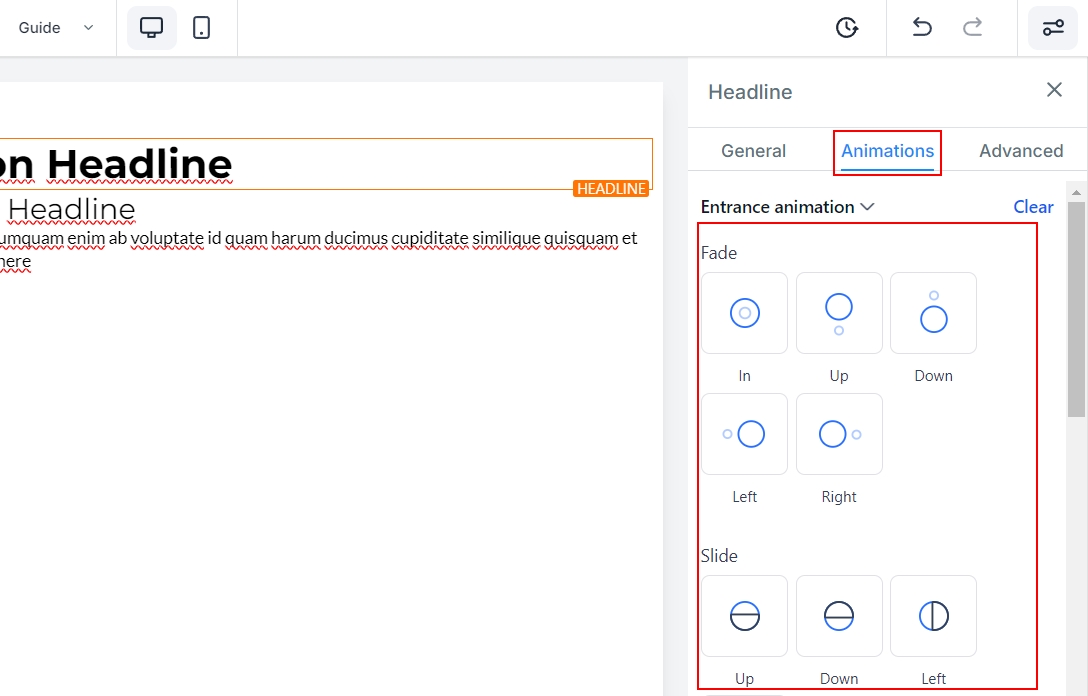The width and height of the screenshot is (1088, 696).
Task: Choose the Fade Up animation
Action: coord(839,313)
